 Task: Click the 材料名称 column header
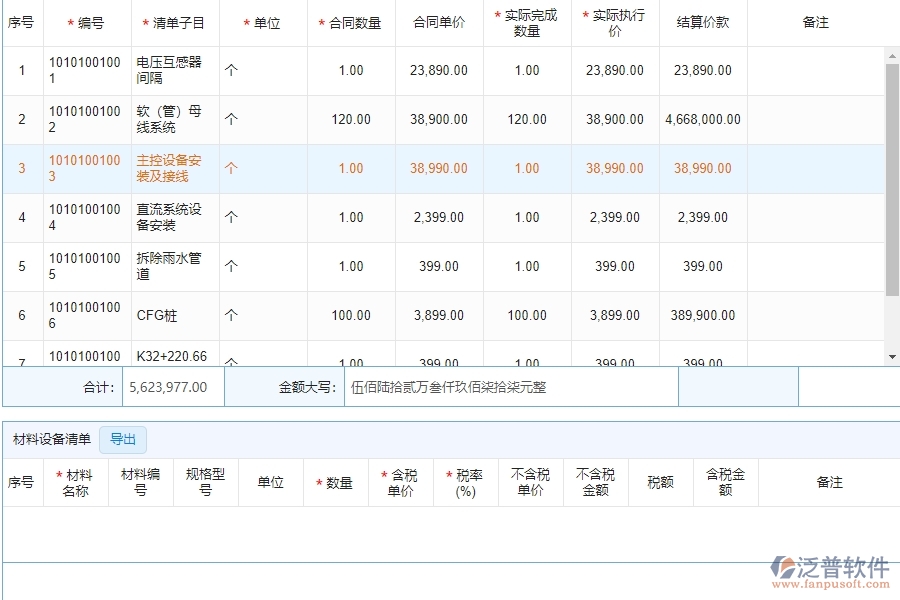pyautogui.click(x=76, y=484)
